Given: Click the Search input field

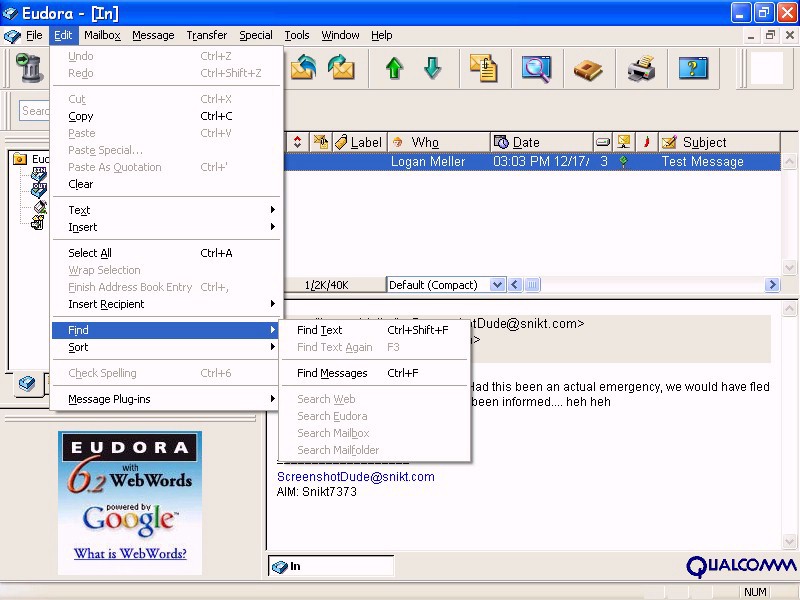Looking at the screenshot, I should pos(35,111).
